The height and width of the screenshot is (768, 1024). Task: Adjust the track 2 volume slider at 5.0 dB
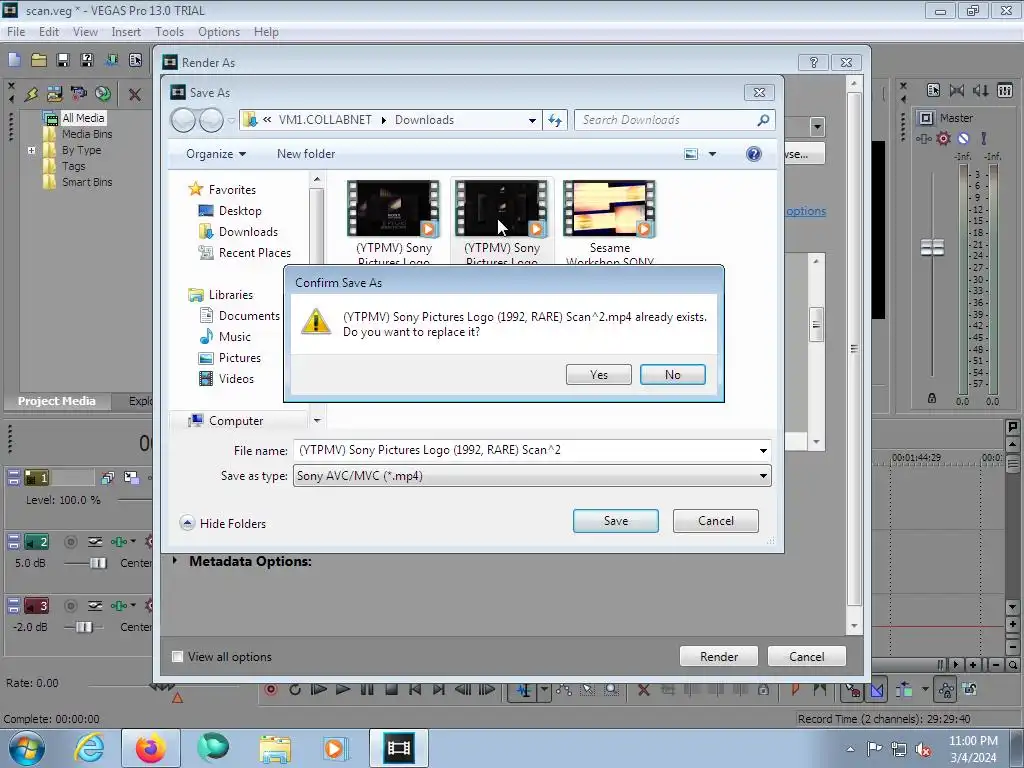tap(98, 563)
